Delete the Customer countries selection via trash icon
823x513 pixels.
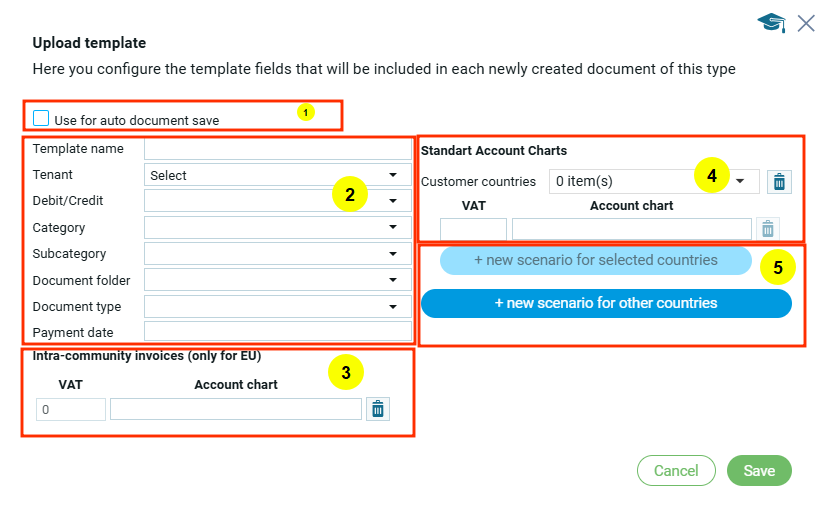click(x=780, y=181)
